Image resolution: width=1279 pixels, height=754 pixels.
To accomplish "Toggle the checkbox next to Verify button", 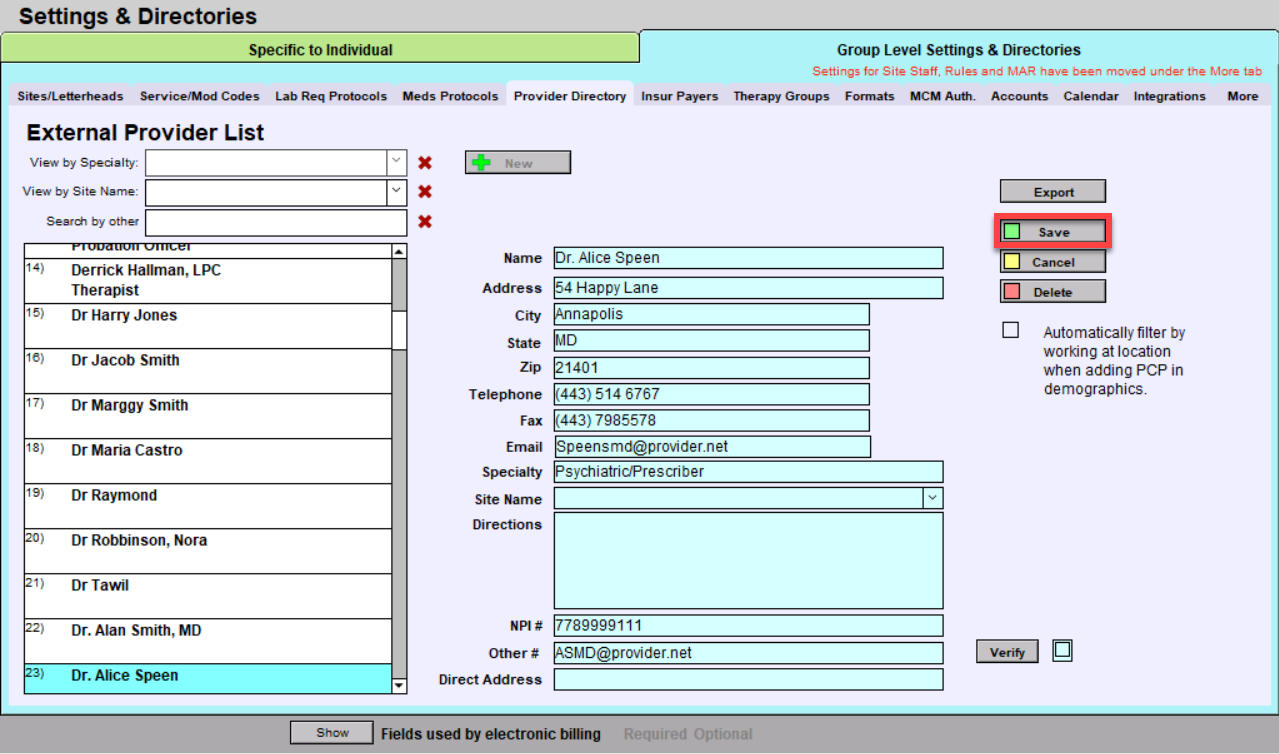I will click(x=1062, y=651).
